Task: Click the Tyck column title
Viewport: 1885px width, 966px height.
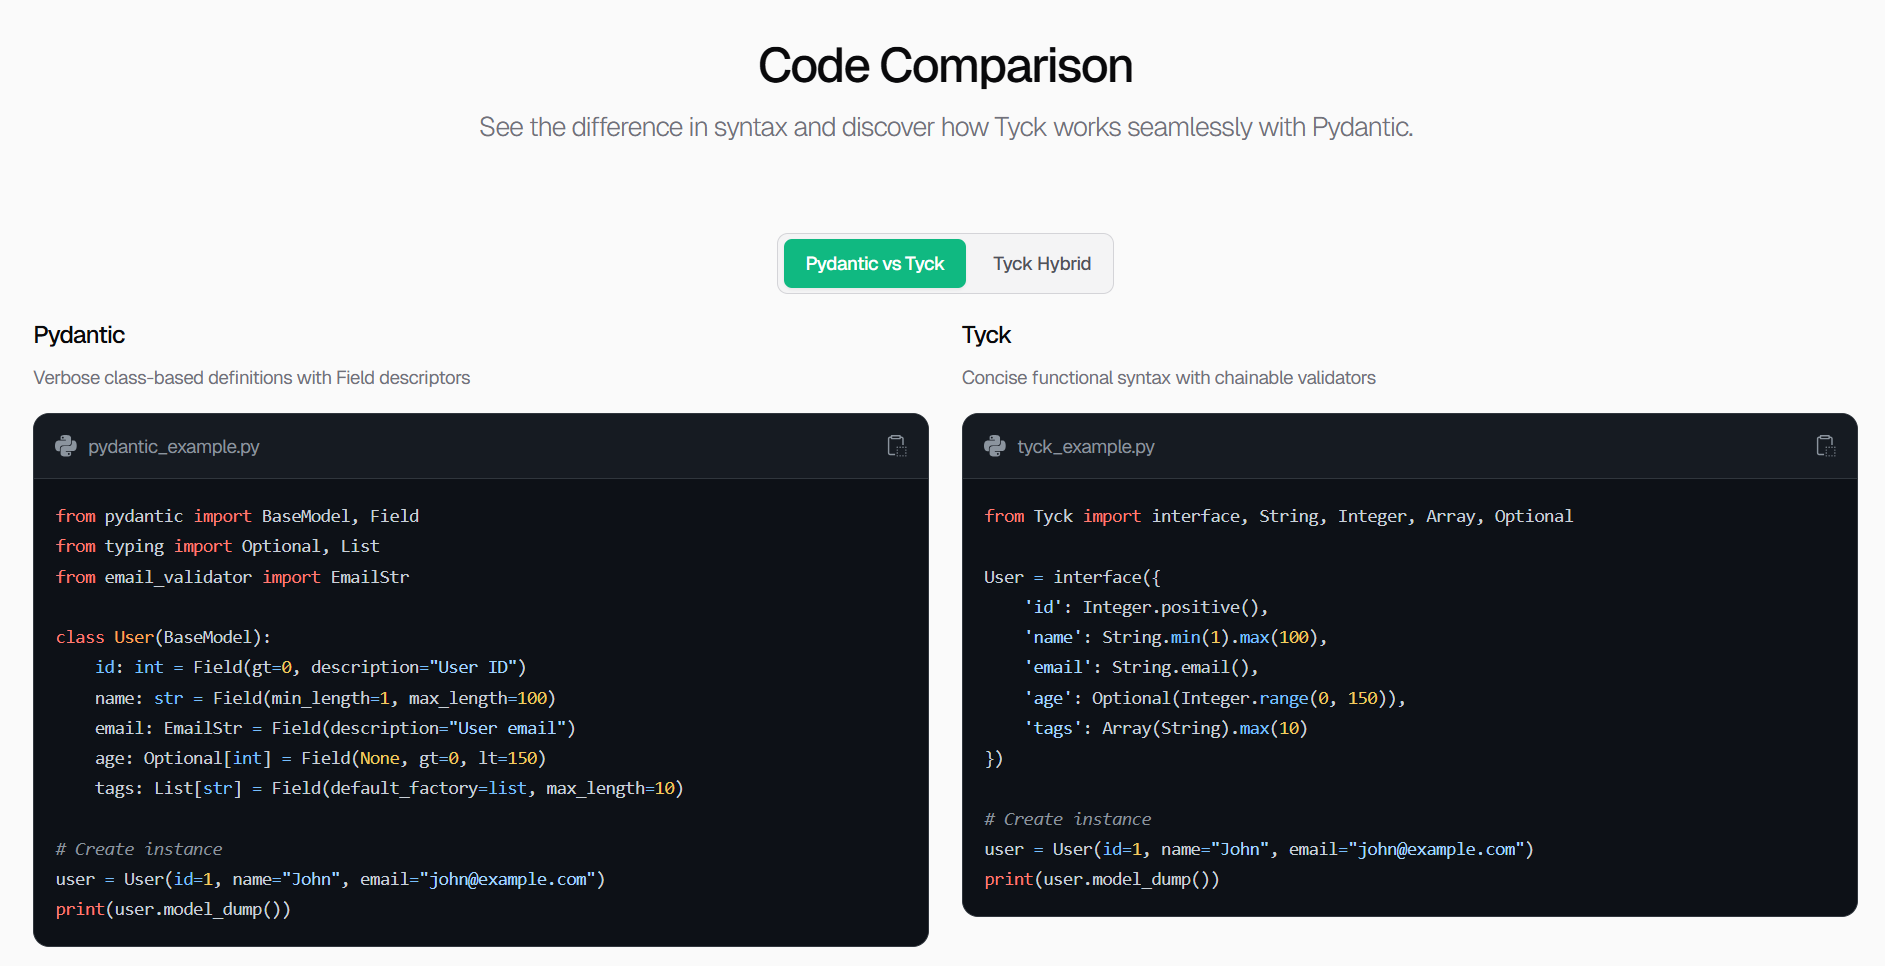Action: tap(986, 335)
